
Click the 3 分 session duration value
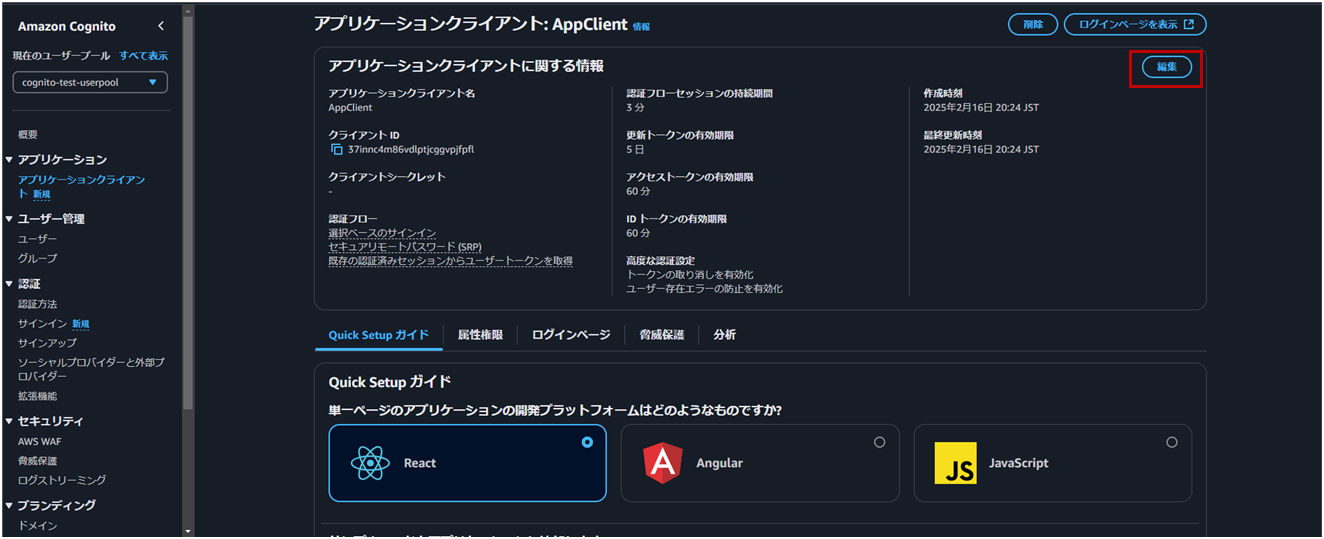pos(636,107)
